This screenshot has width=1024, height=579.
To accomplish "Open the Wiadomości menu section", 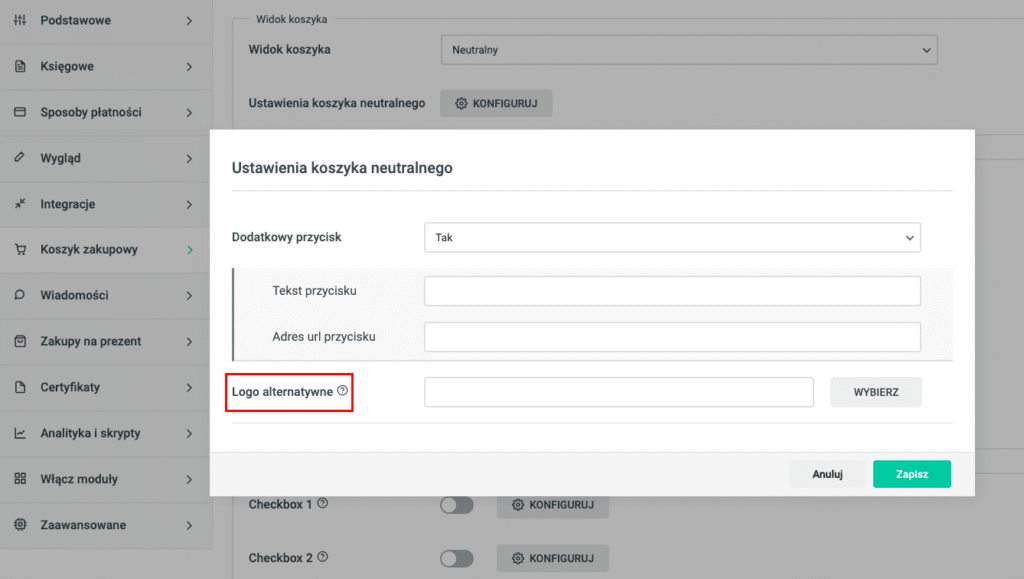I will point(106,296).
